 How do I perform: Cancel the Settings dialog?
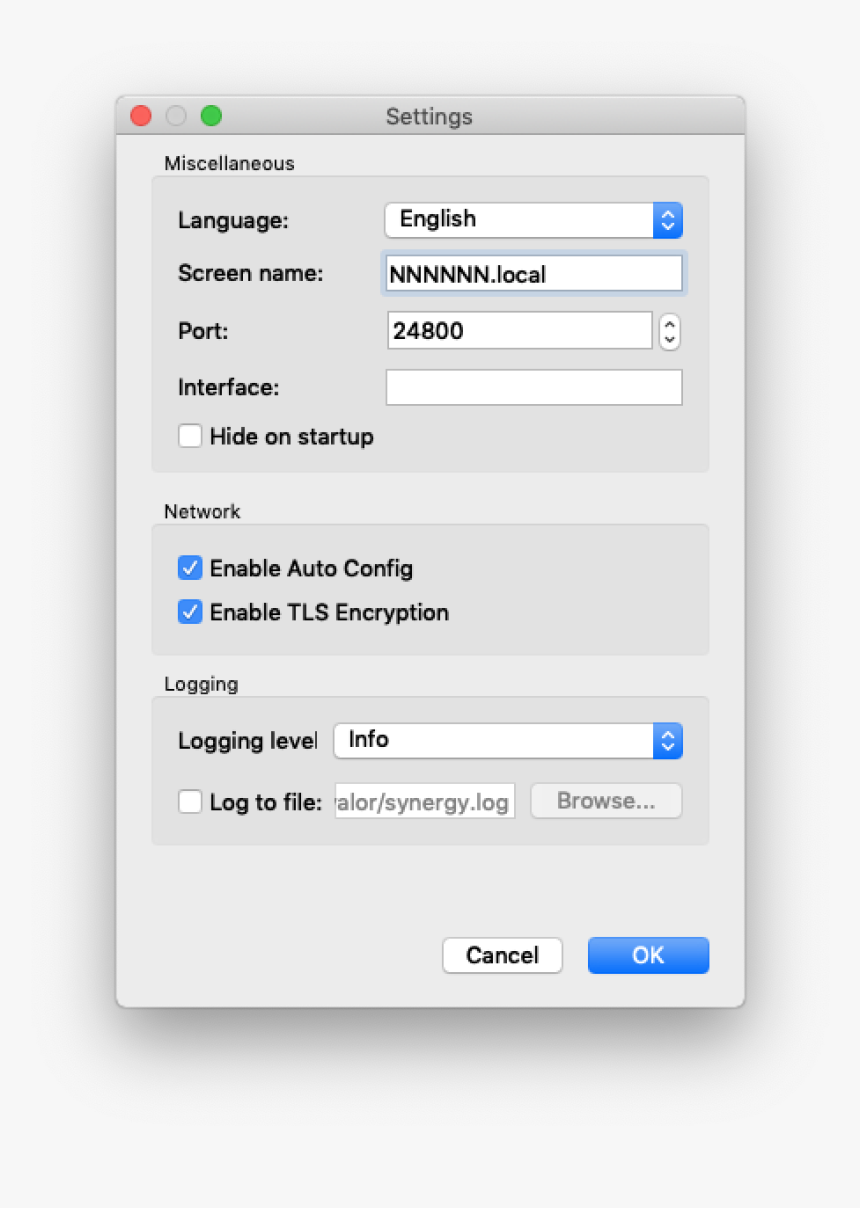[x=502, y=956]
